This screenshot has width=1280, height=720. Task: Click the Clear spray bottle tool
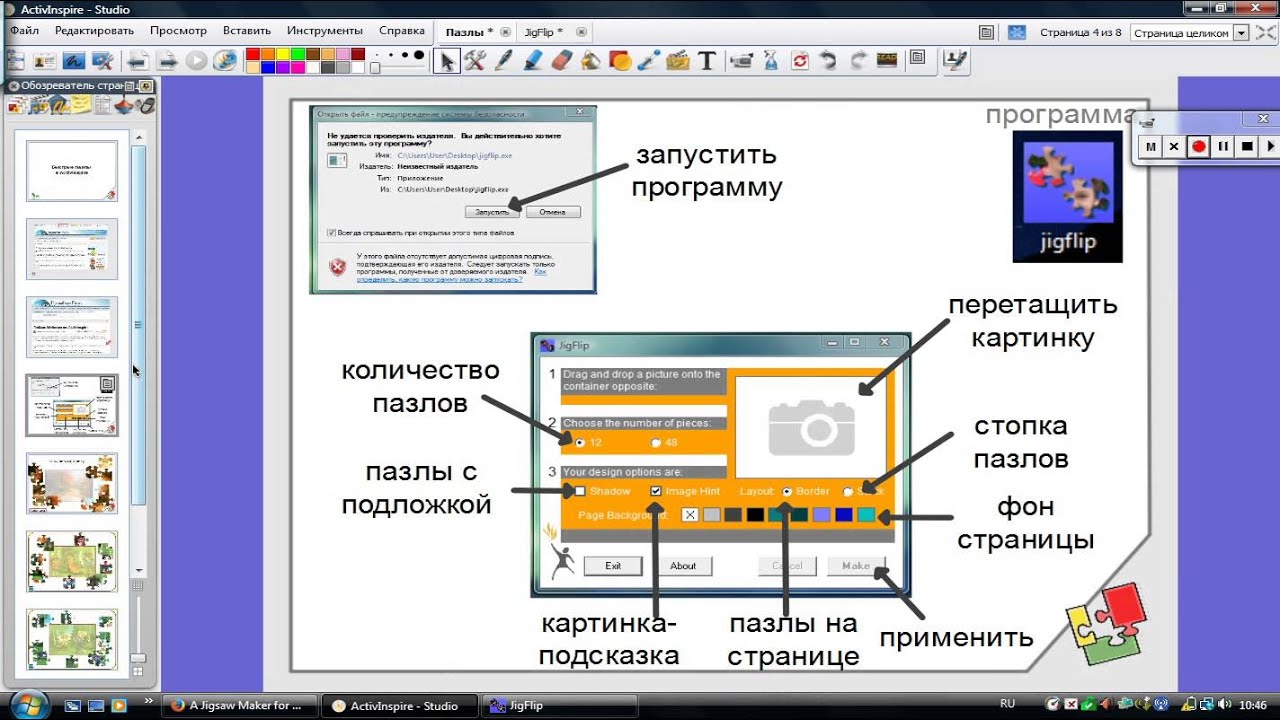point(770,61)
